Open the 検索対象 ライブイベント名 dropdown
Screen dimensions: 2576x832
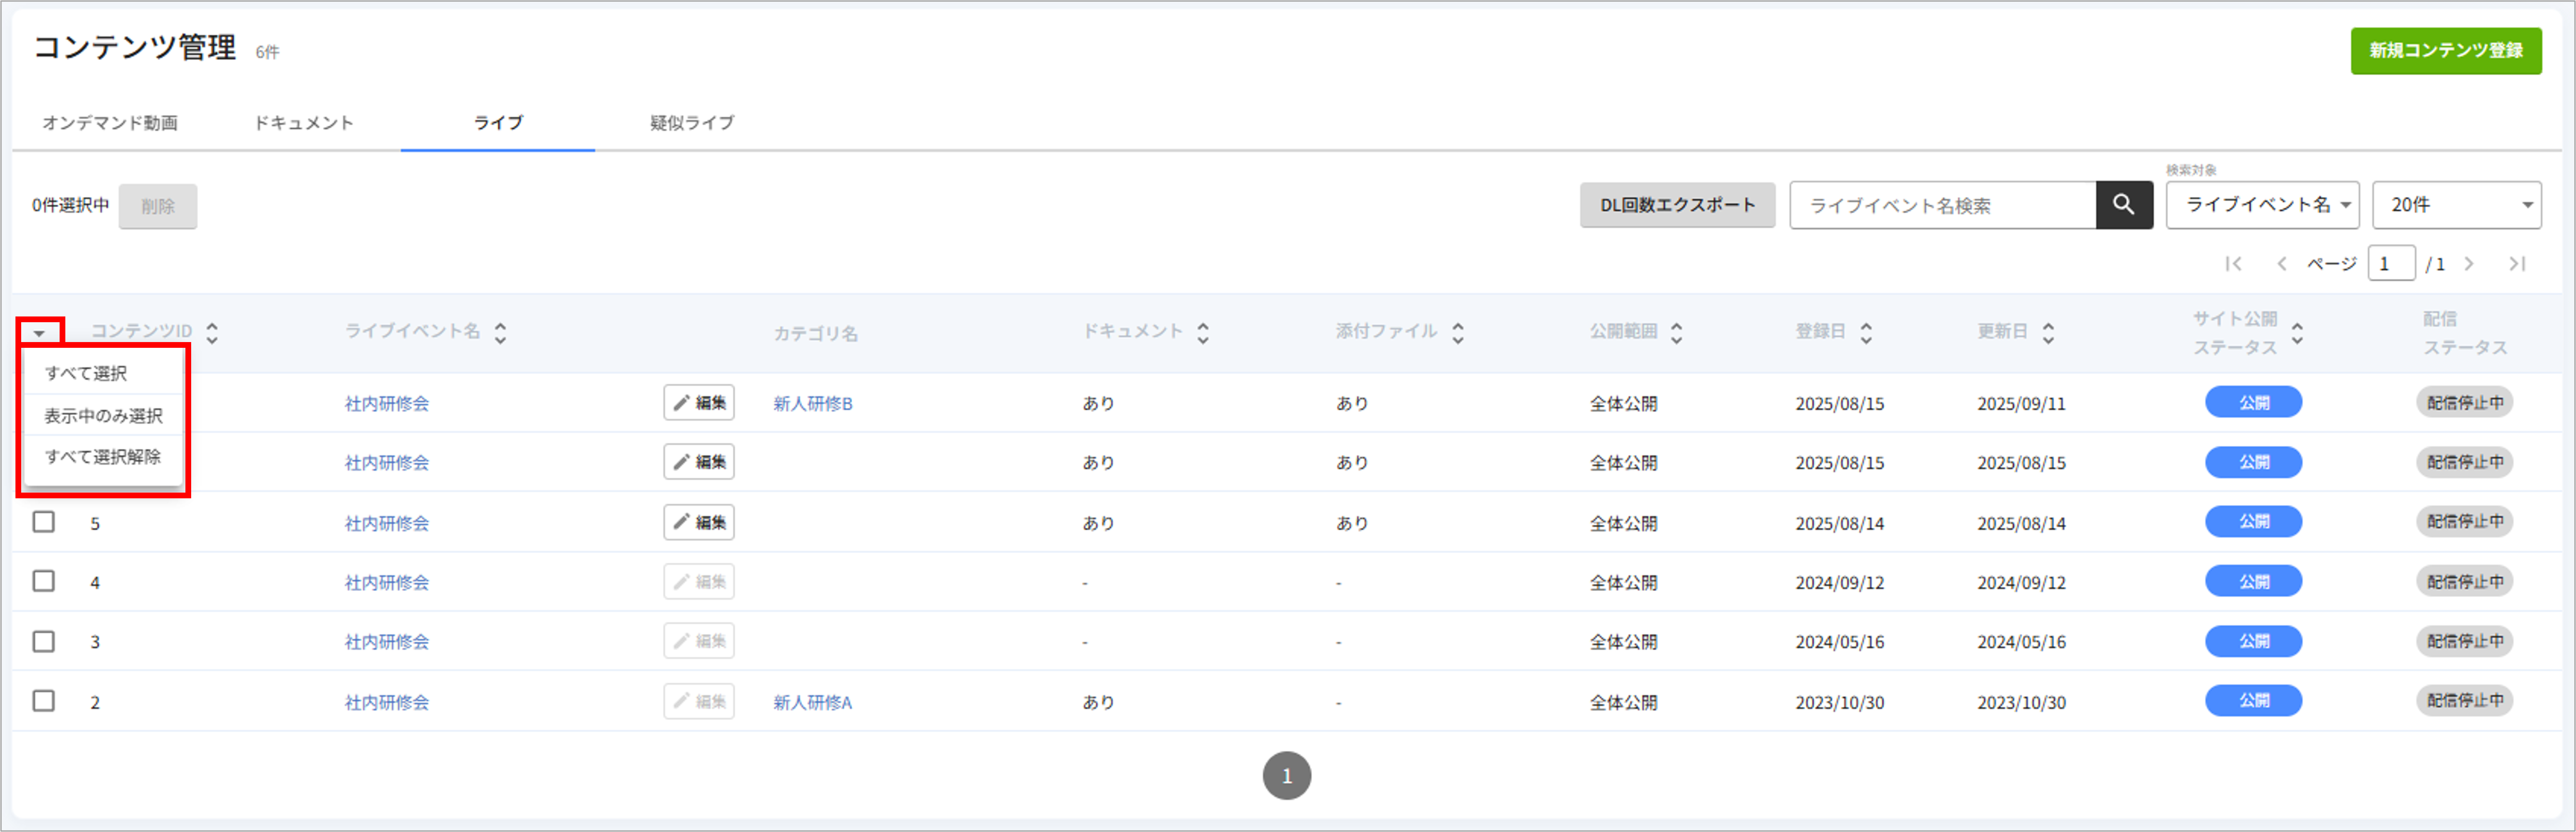tap(2262, 205)
